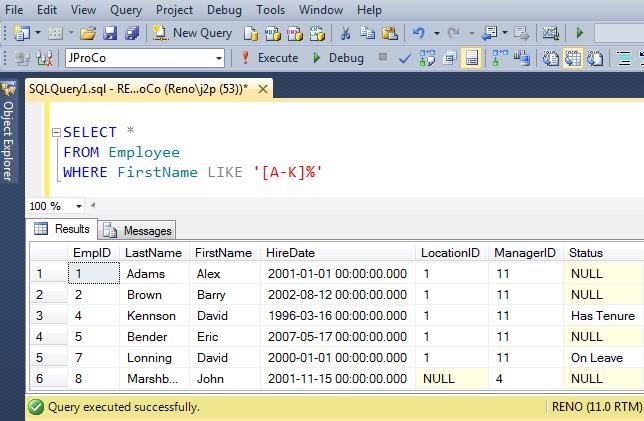The height and width of the screenshot is (421, 644).
Task: Undo the last edit with the blue arrow
Action: pos(419,32)
